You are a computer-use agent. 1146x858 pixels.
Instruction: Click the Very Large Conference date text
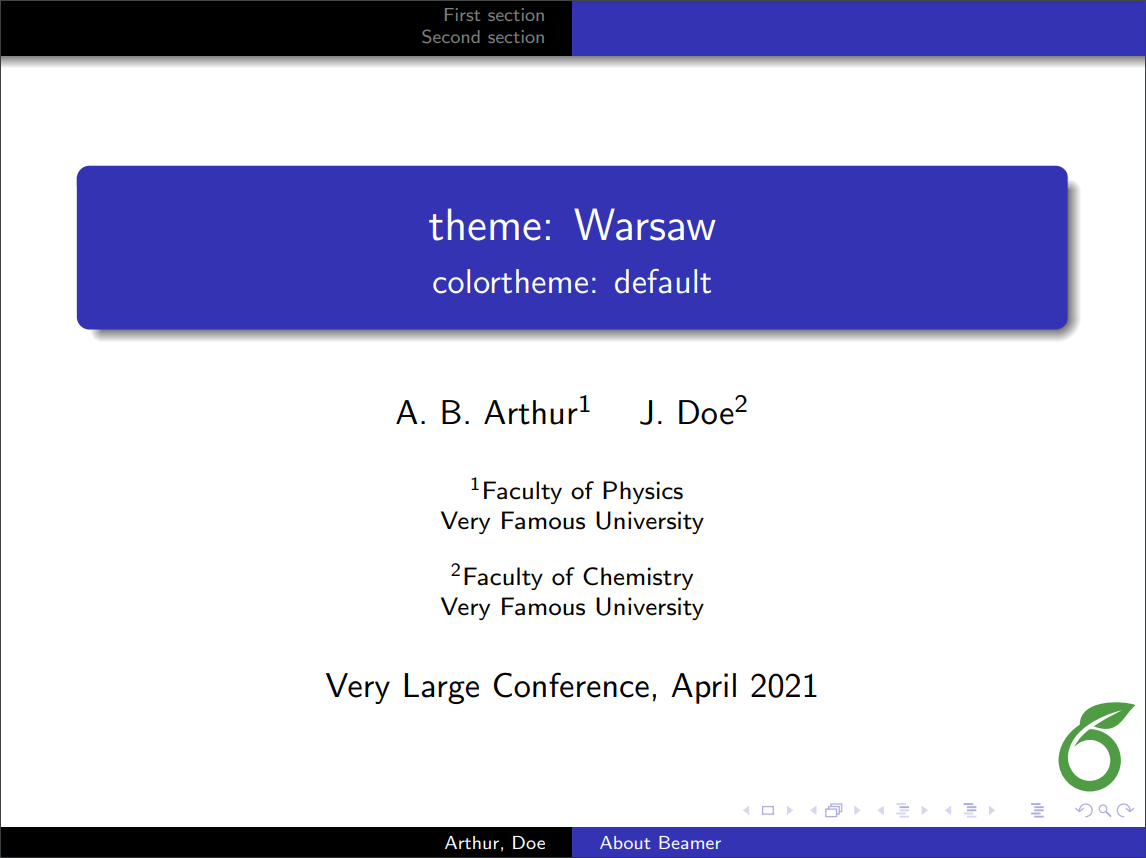coord(571,686)
